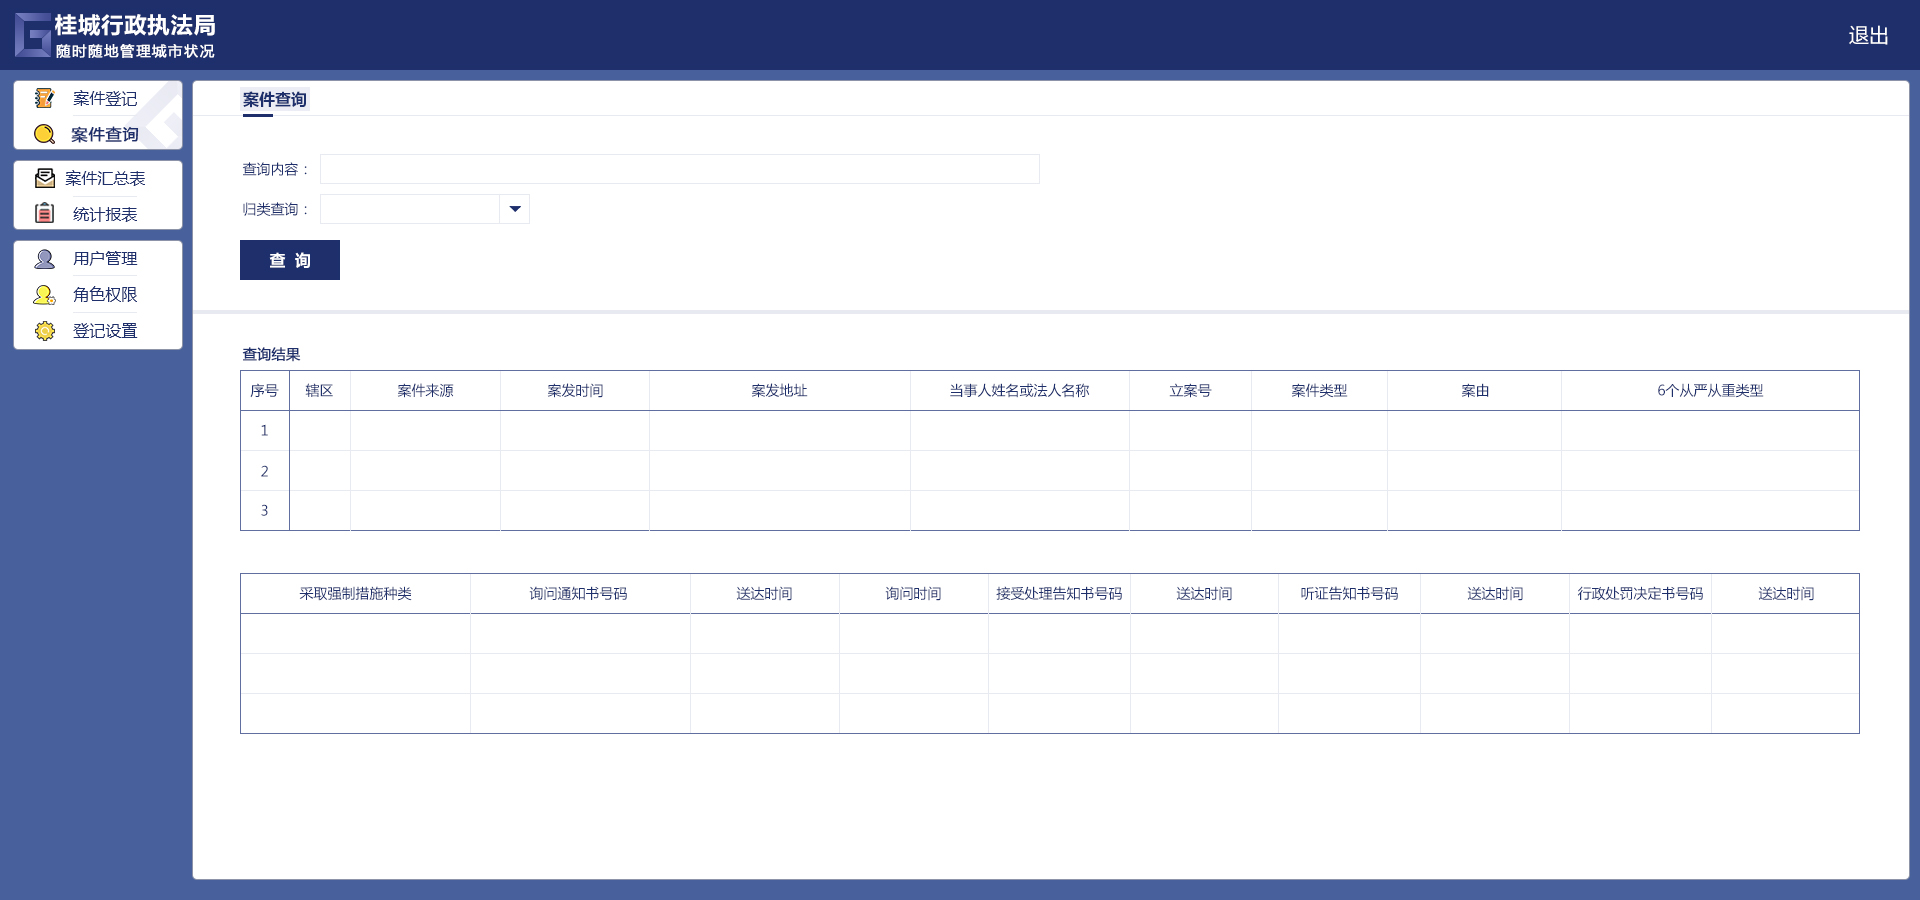
Task: Click the 角色权限 user-key icon
Action: click(x=44, y=295)
